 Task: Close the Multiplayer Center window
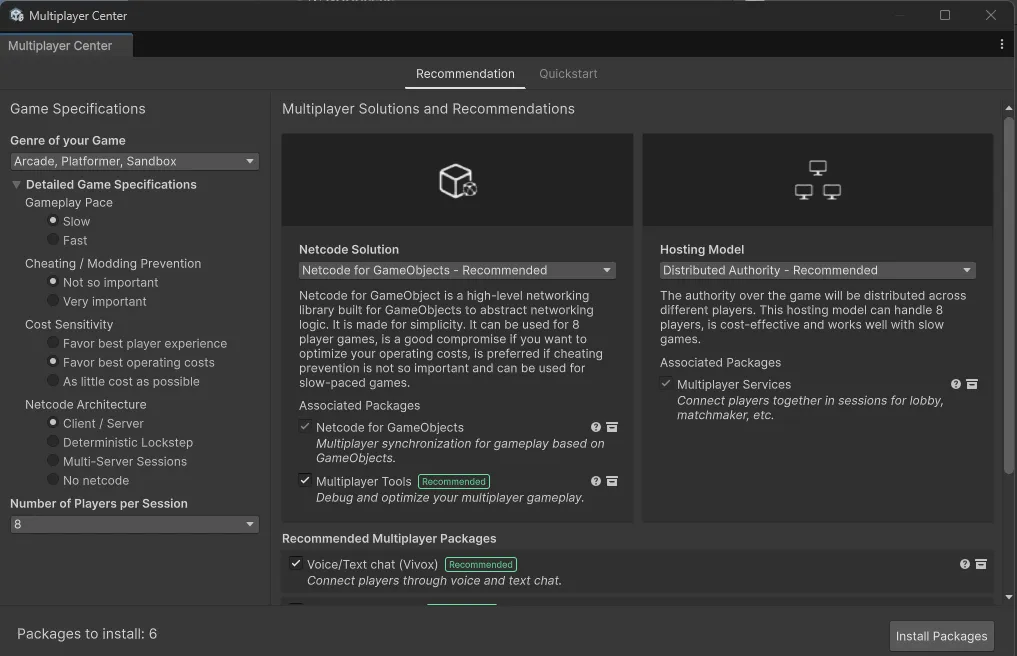[990, 15]
